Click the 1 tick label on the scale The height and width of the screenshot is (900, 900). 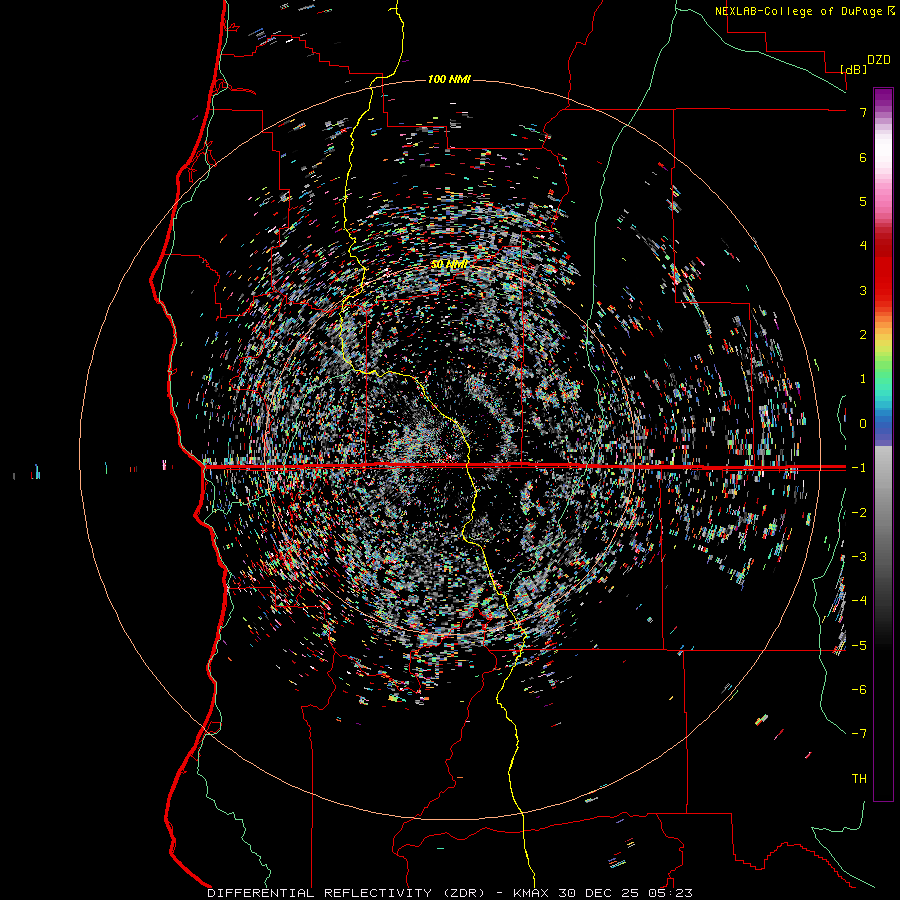(863, 378)
